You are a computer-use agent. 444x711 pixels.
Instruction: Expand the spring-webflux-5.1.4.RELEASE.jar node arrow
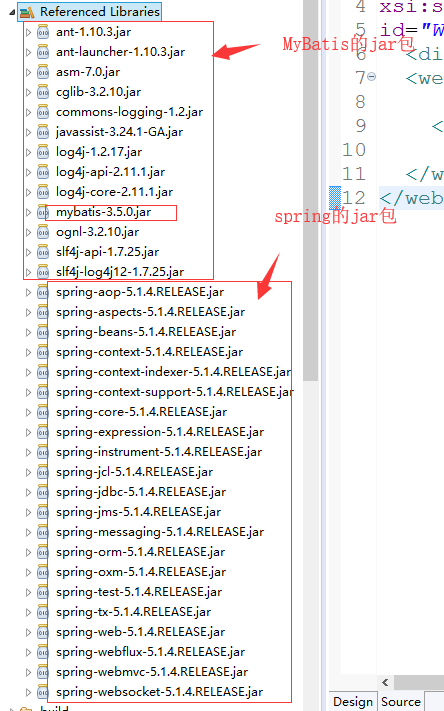28,652
